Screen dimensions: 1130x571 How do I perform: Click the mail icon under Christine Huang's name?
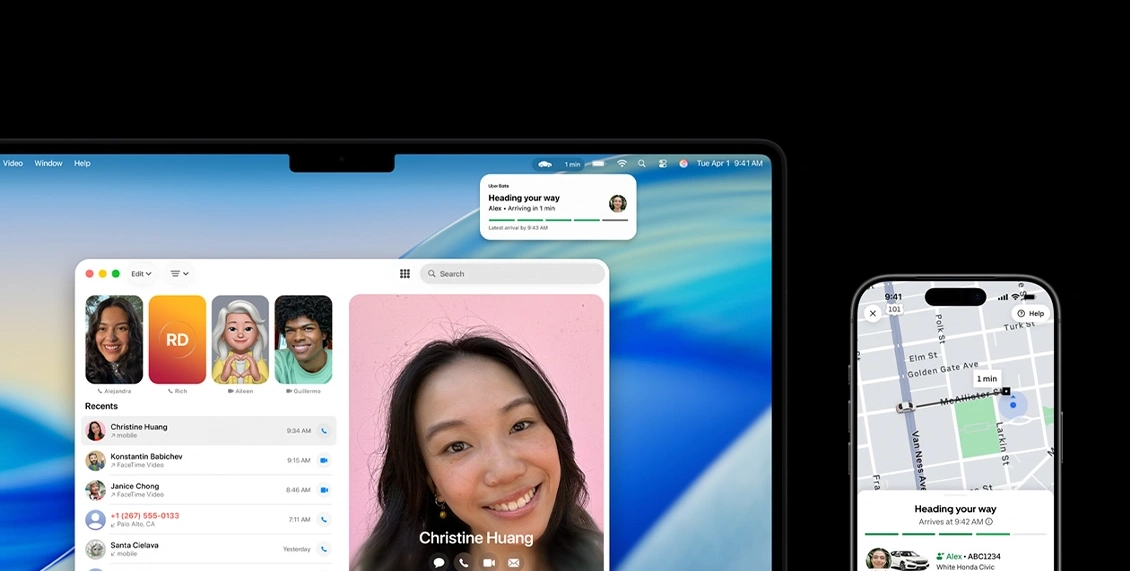pos(514,563)
